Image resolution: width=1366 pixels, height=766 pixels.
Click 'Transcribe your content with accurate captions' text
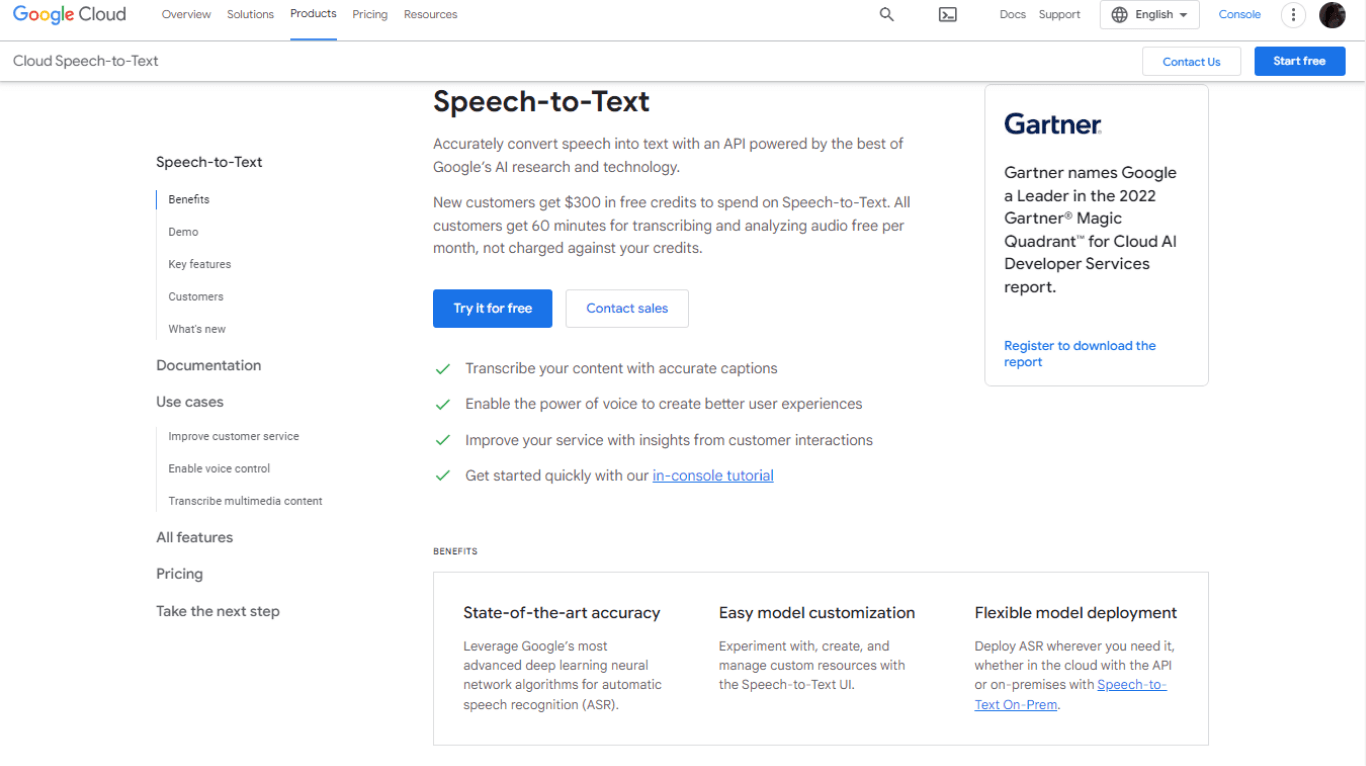(621, 369)
